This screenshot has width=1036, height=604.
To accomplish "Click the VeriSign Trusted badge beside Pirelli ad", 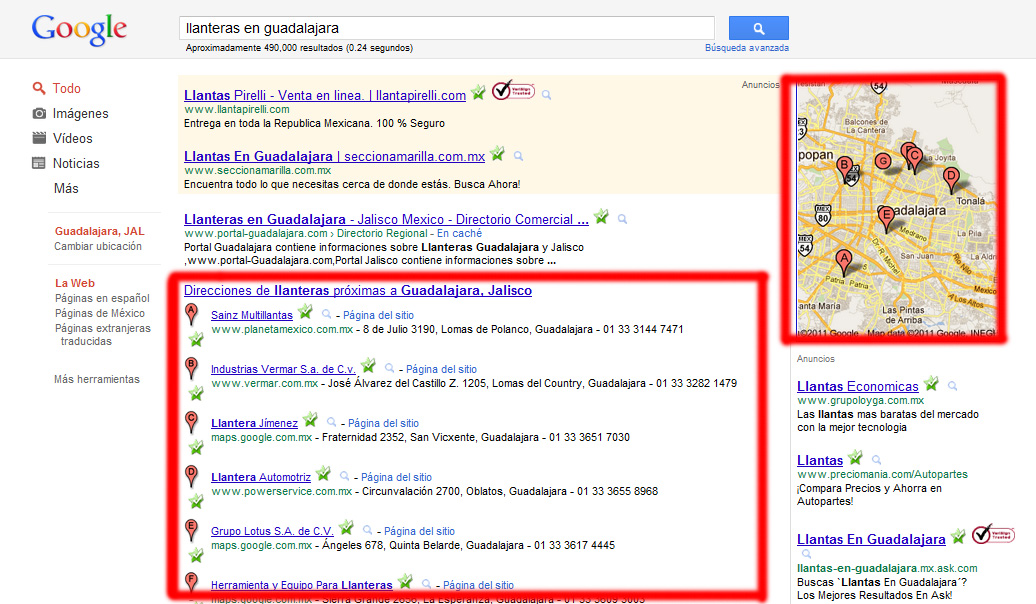I will 513,91.
